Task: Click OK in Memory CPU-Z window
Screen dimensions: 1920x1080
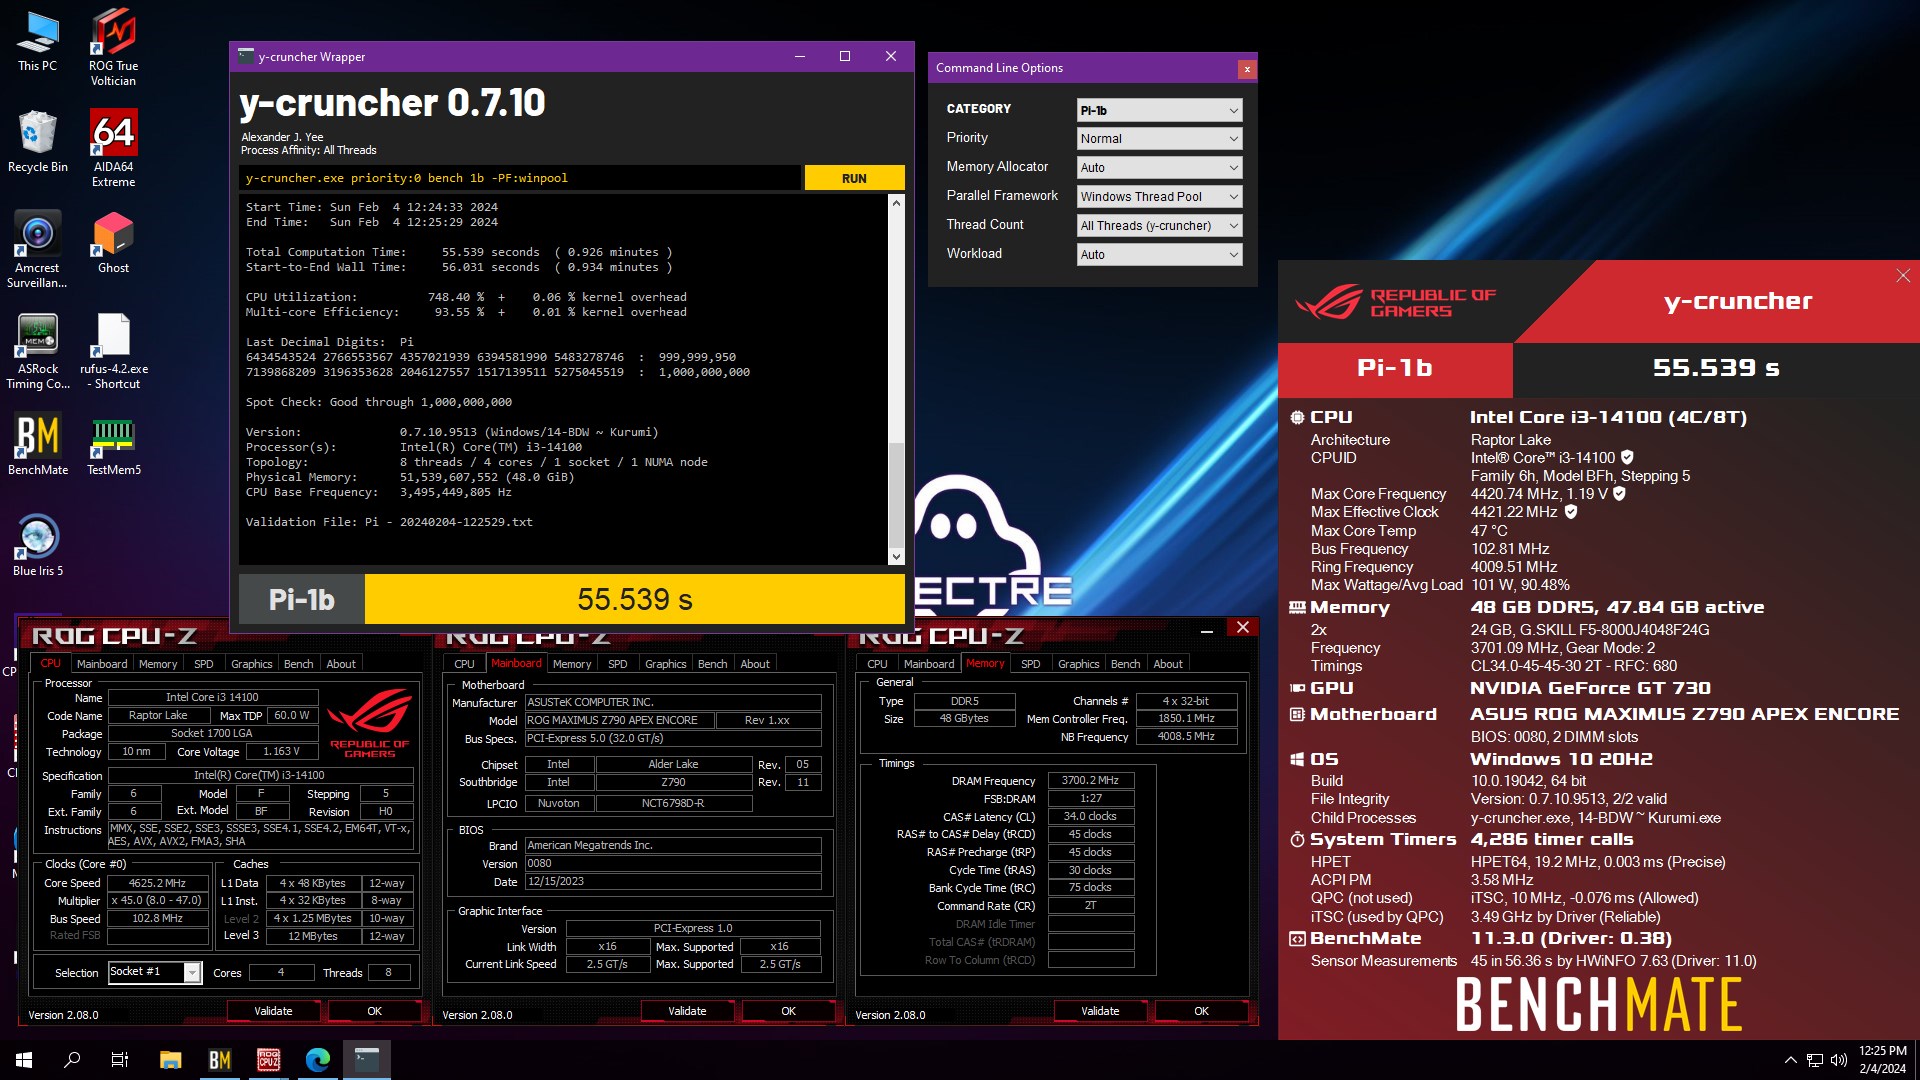Action: tap(1201, 1011)
